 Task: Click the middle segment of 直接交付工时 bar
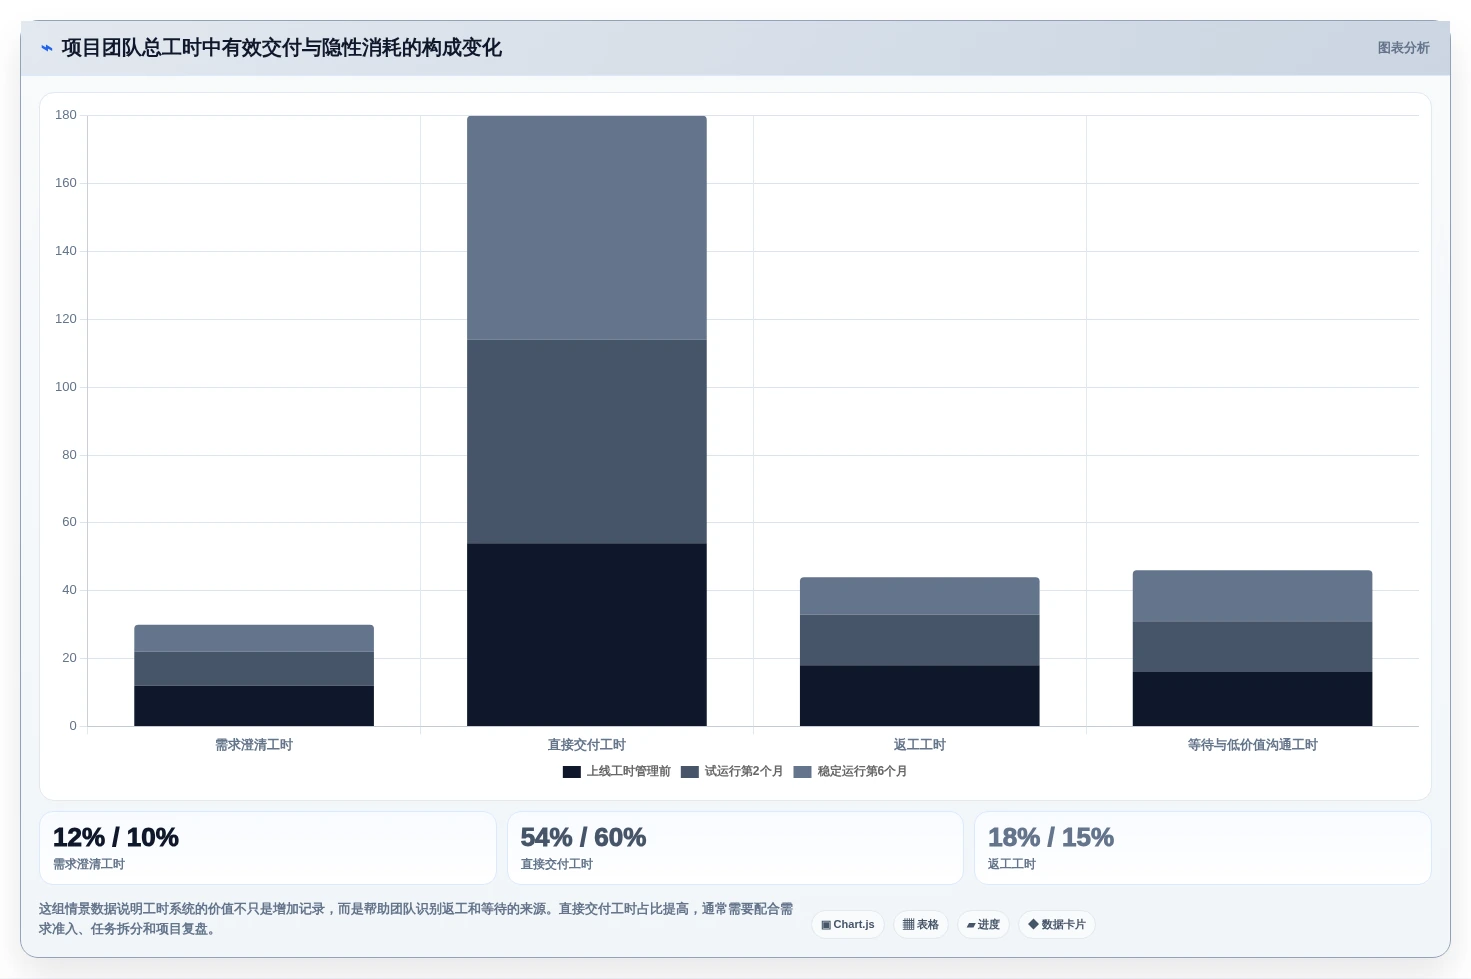click(x=587, y=442)
